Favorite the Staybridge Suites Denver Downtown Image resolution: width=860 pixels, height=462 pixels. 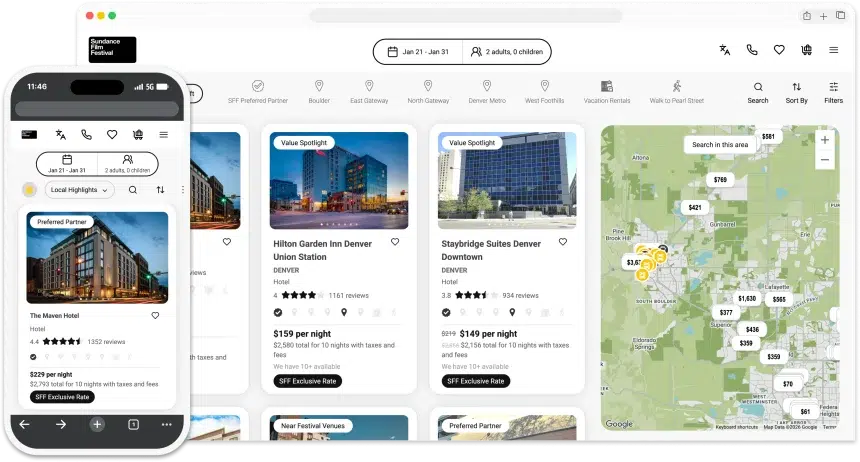(x=563, y=241)
